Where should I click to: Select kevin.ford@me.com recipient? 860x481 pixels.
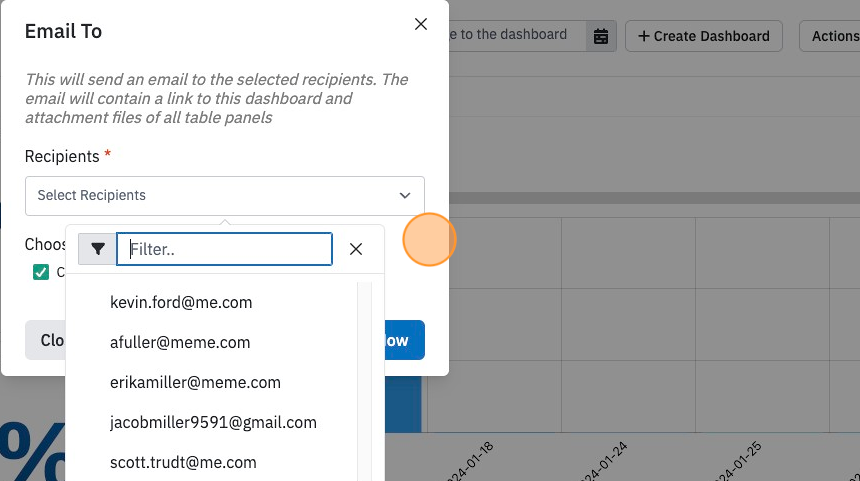(181, 303)
